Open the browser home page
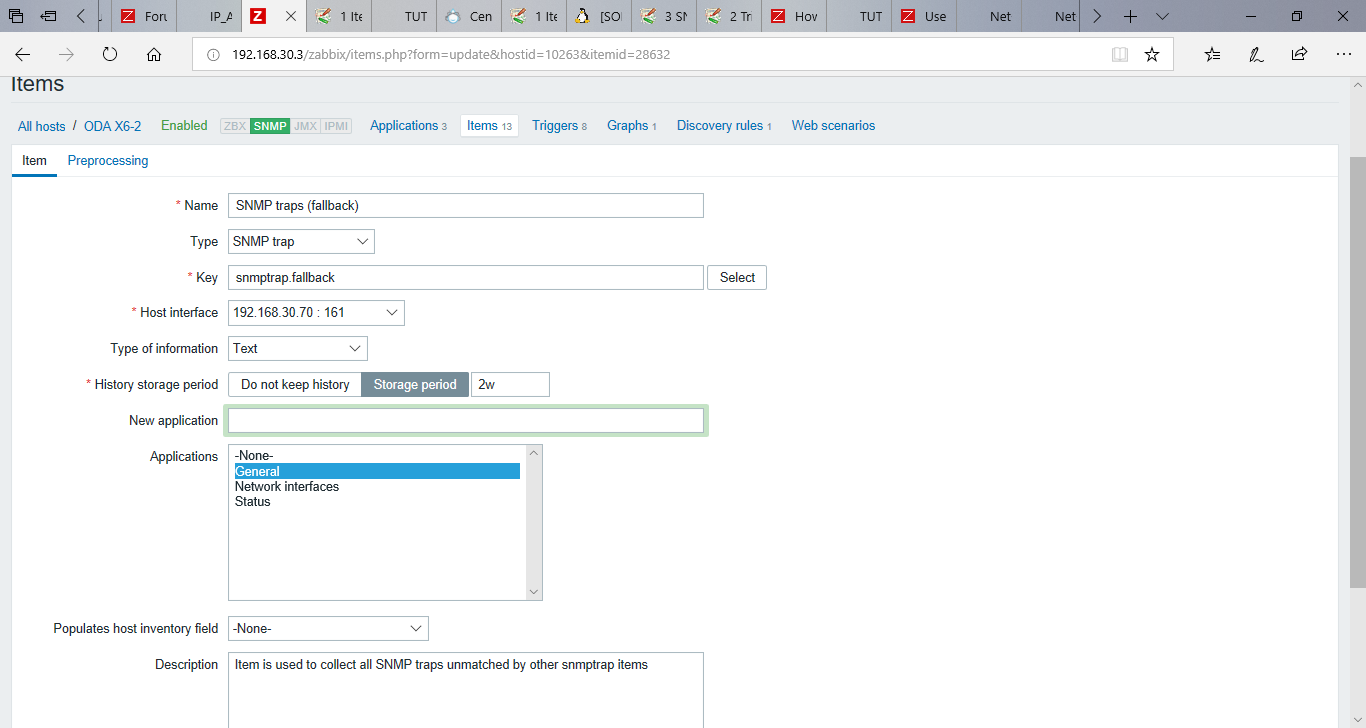 pyautogui.click(x=154, y=55)
